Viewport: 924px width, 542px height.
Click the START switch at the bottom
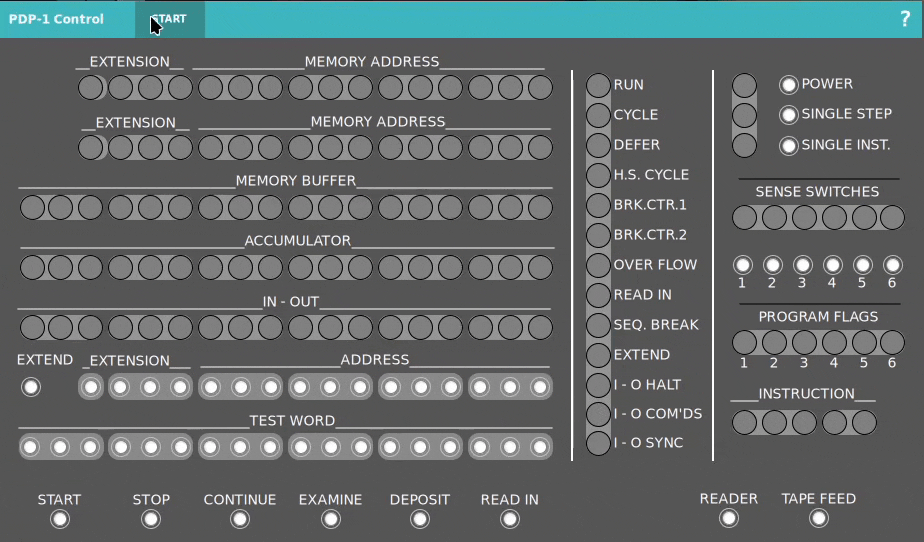pyautogui.click(x=60, y=519)
